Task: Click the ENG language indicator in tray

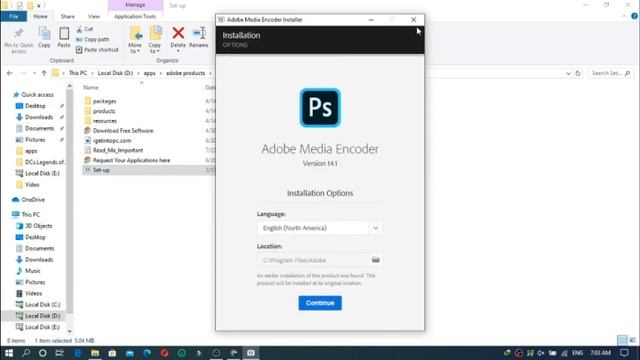Action: coord(577,353)
